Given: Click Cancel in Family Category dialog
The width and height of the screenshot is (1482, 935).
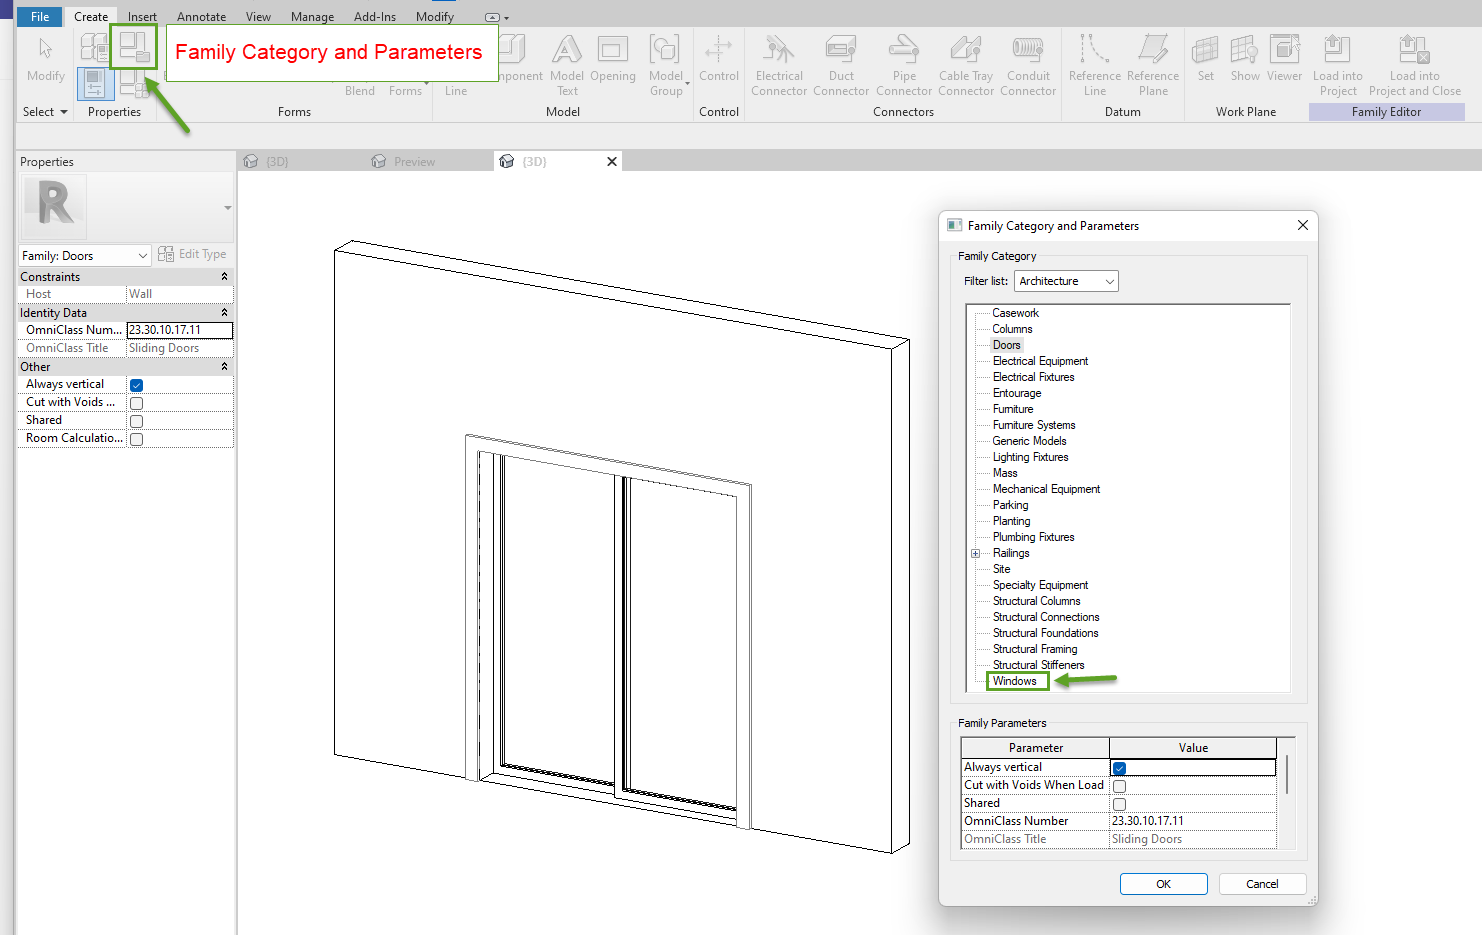Looking at the screenshot, I should pos(1262,884).
